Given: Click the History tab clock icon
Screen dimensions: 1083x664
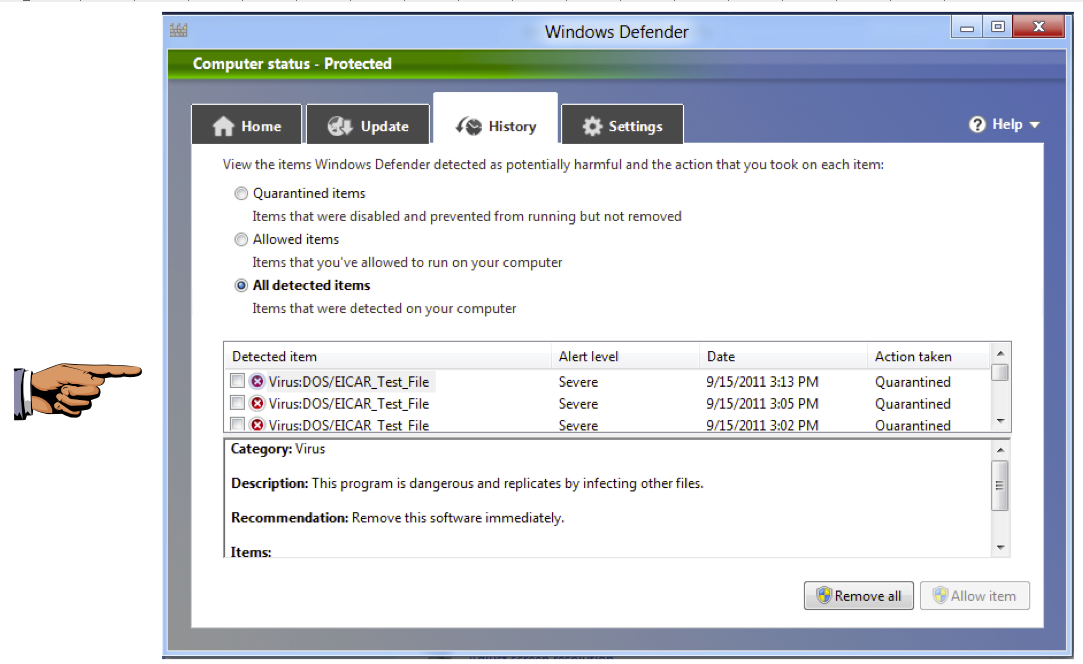Looking at the screenshot, I should [468, 127].
